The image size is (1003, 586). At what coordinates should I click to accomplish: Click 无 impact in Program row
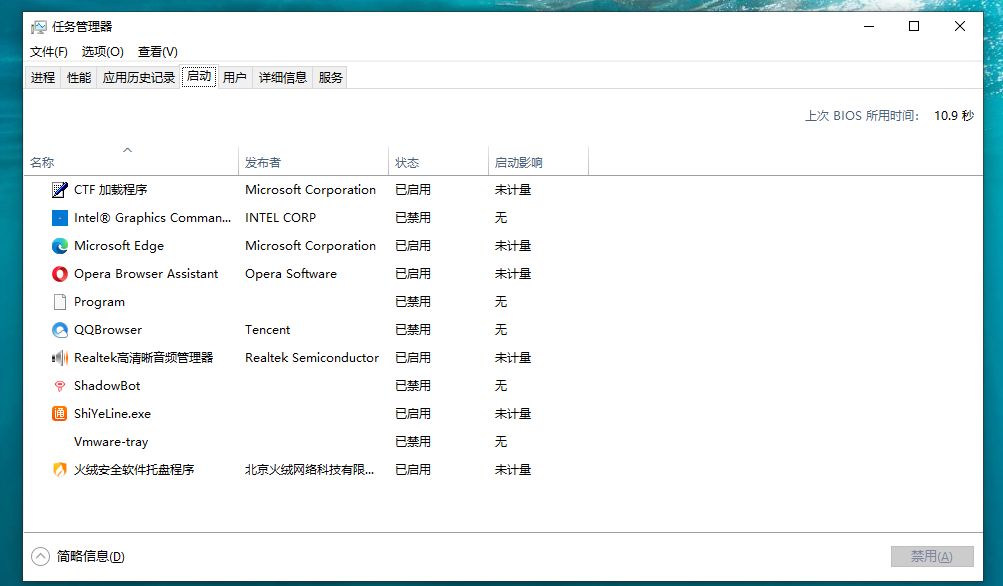coord(501,302)
